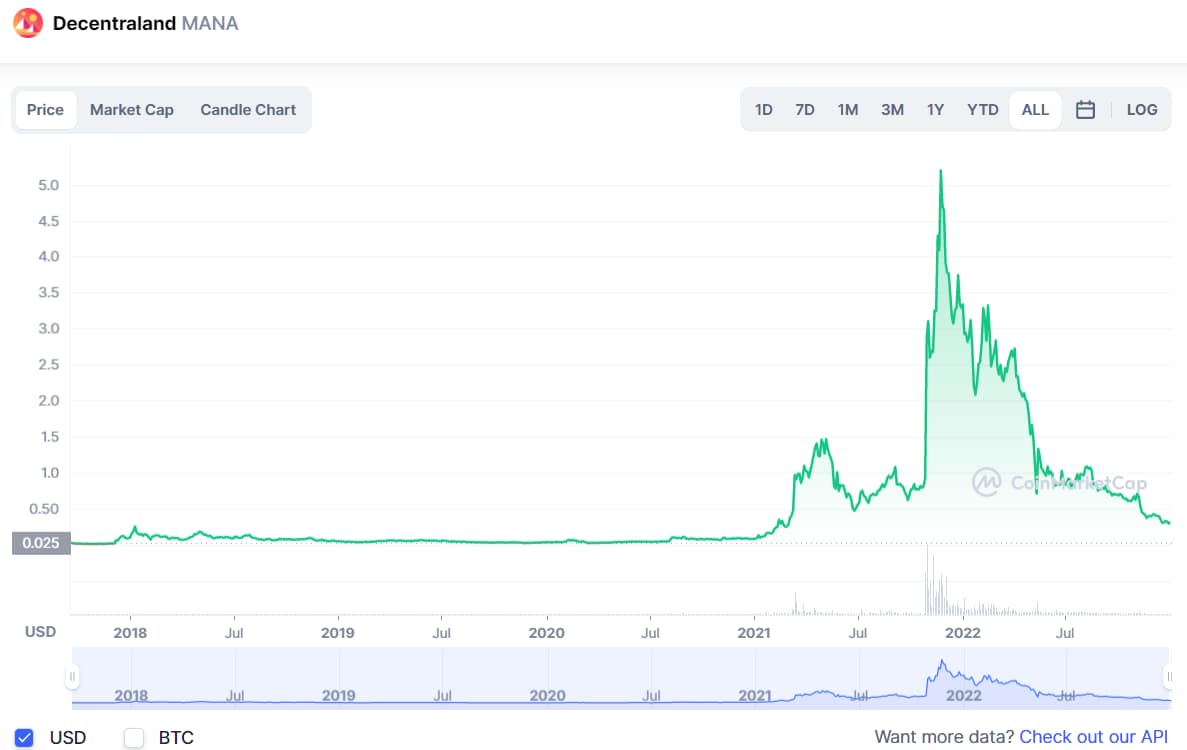
Task: Enable the BTC currency checkbox
Action: point(134,738)
